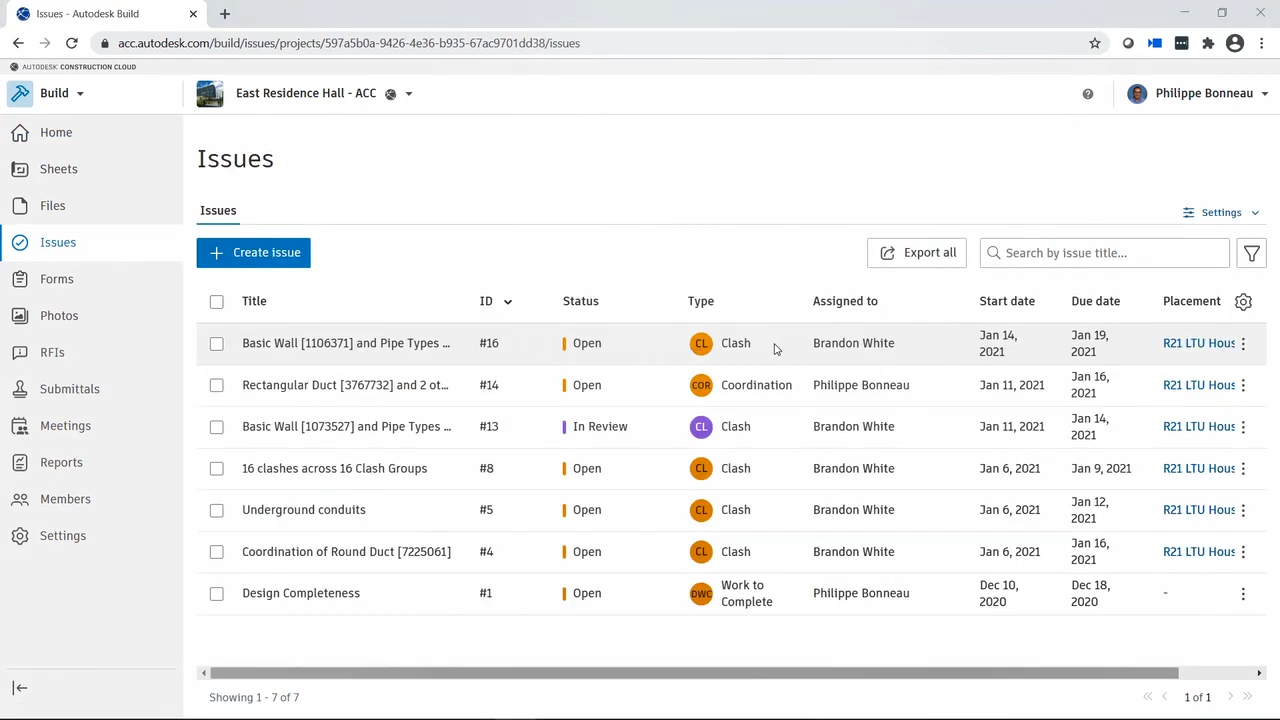Open the RFIs sidebar icon
Image resolution: width=1280 pixels, height=720 pixels.
click(20, 352)
